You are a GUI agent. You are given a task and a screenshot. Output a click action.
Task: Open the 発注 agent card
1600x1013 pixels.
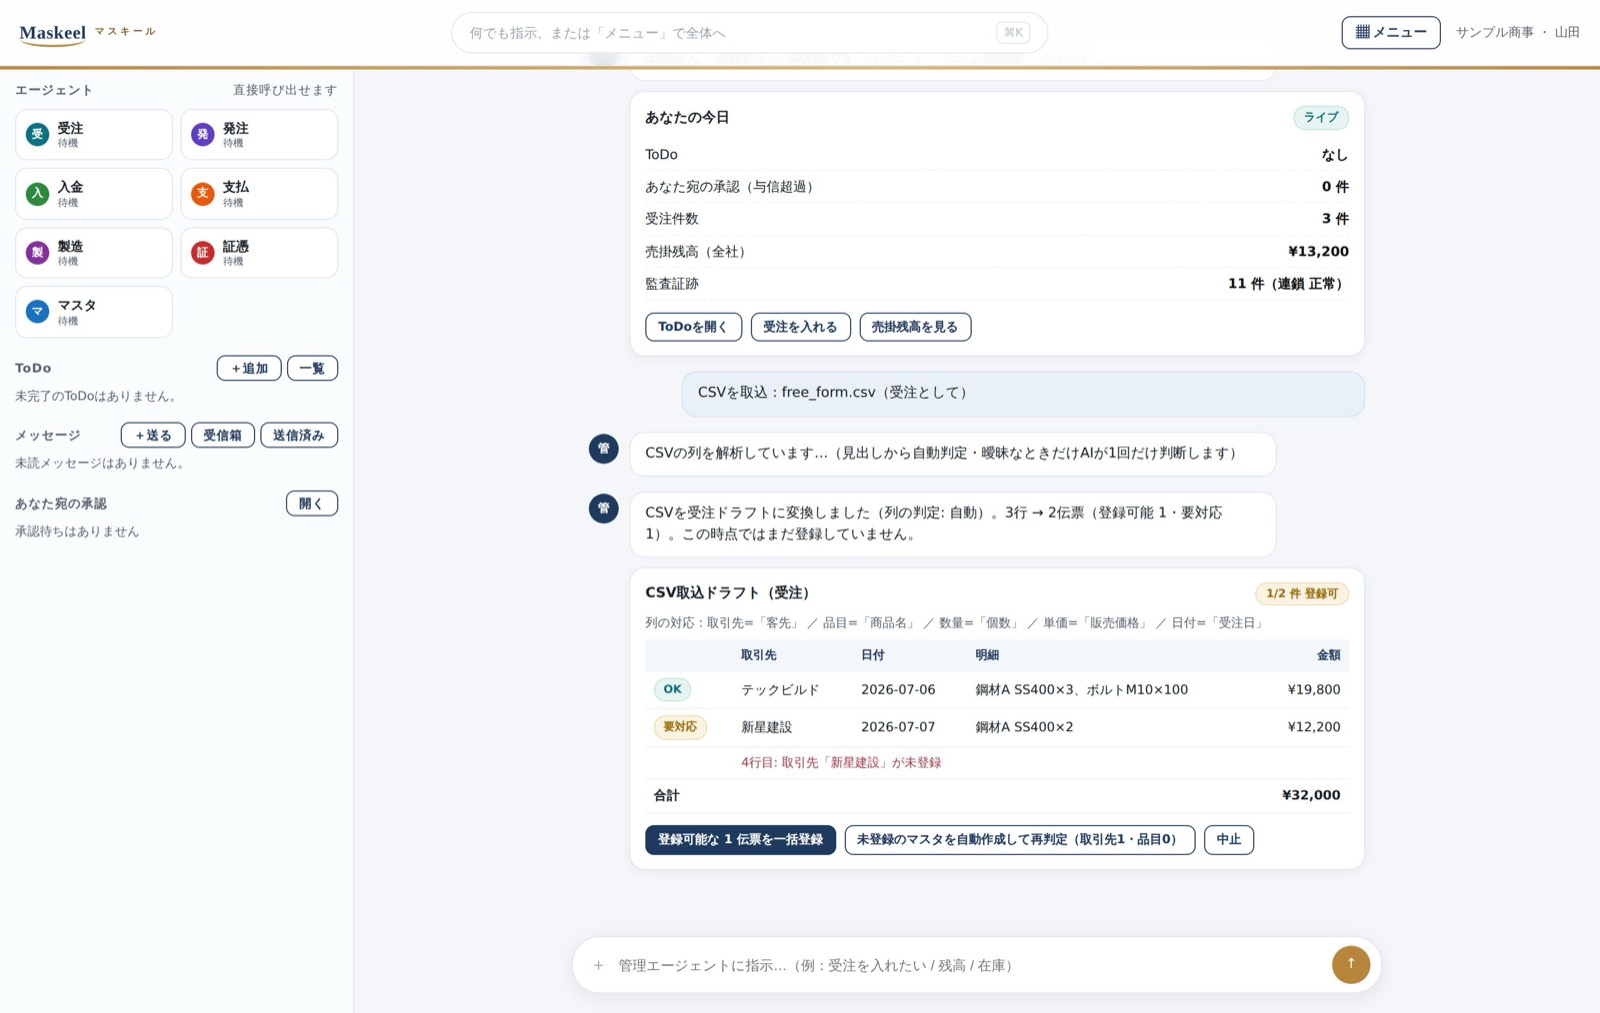[259, 134]
